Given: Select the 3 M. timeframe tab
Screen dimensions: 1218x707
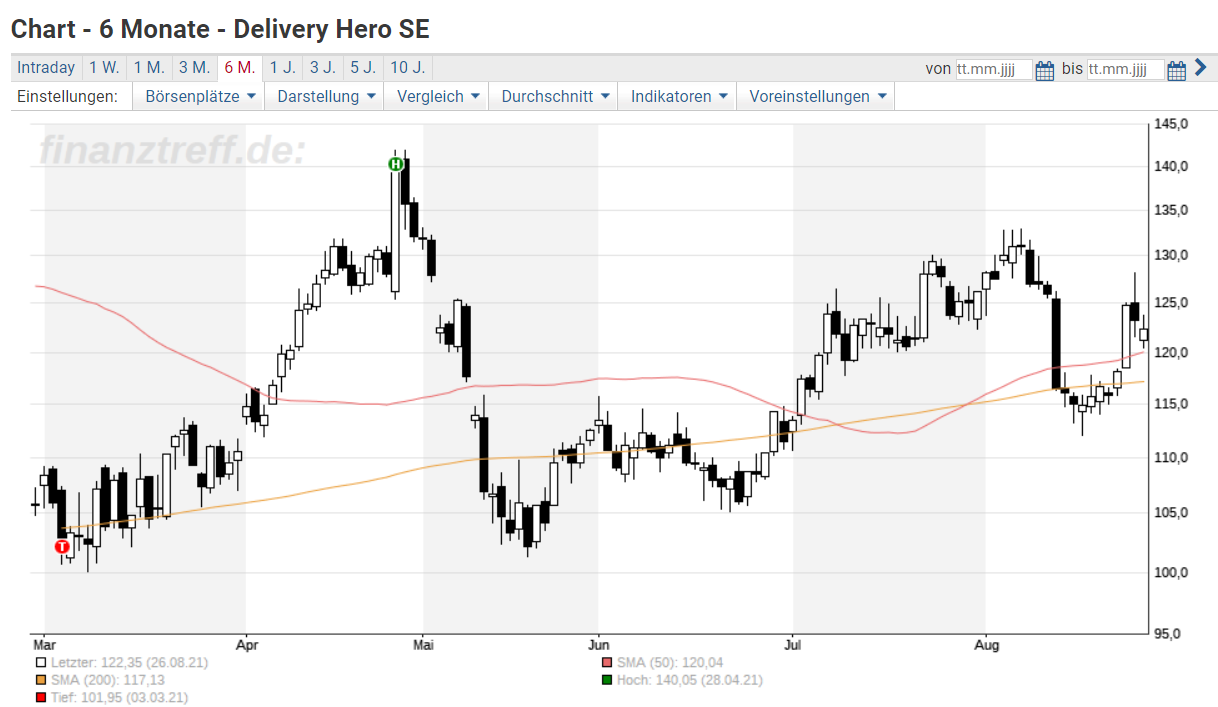Looking at the screenshot, I should 194,68.
